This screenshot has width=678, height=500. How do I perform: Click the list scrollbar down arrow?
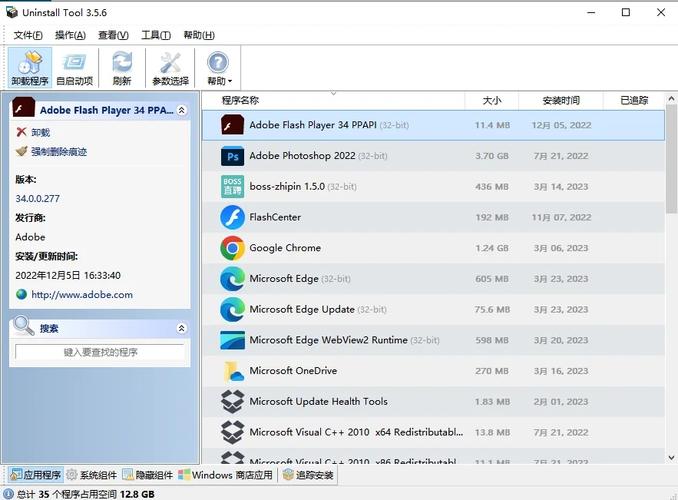[672, 457]
